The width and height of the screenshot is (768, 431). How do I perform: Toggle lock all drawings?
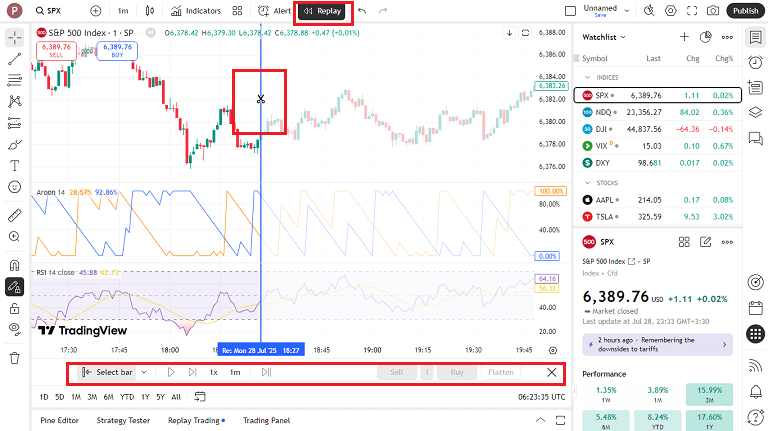tap(15, 308)
